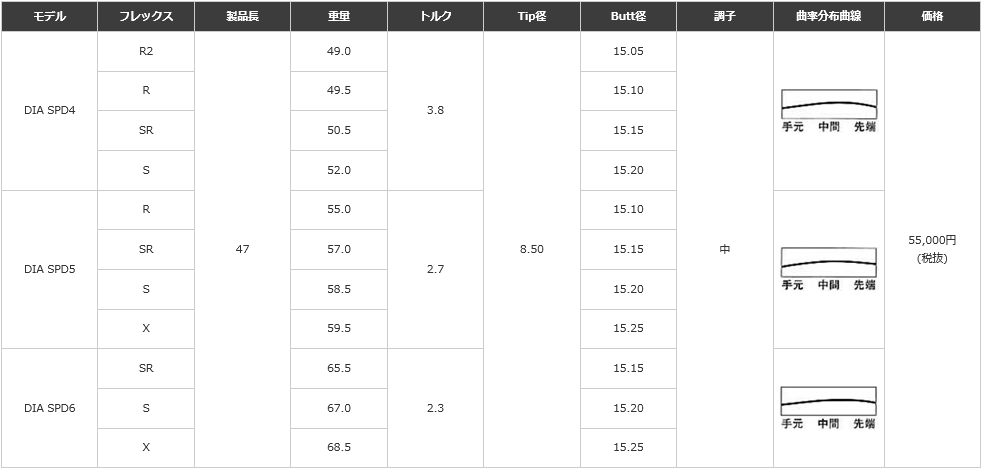The height and width of the screenshot is (471, 984).
Task: Click the 68.5 weight value
Action: 339,447
